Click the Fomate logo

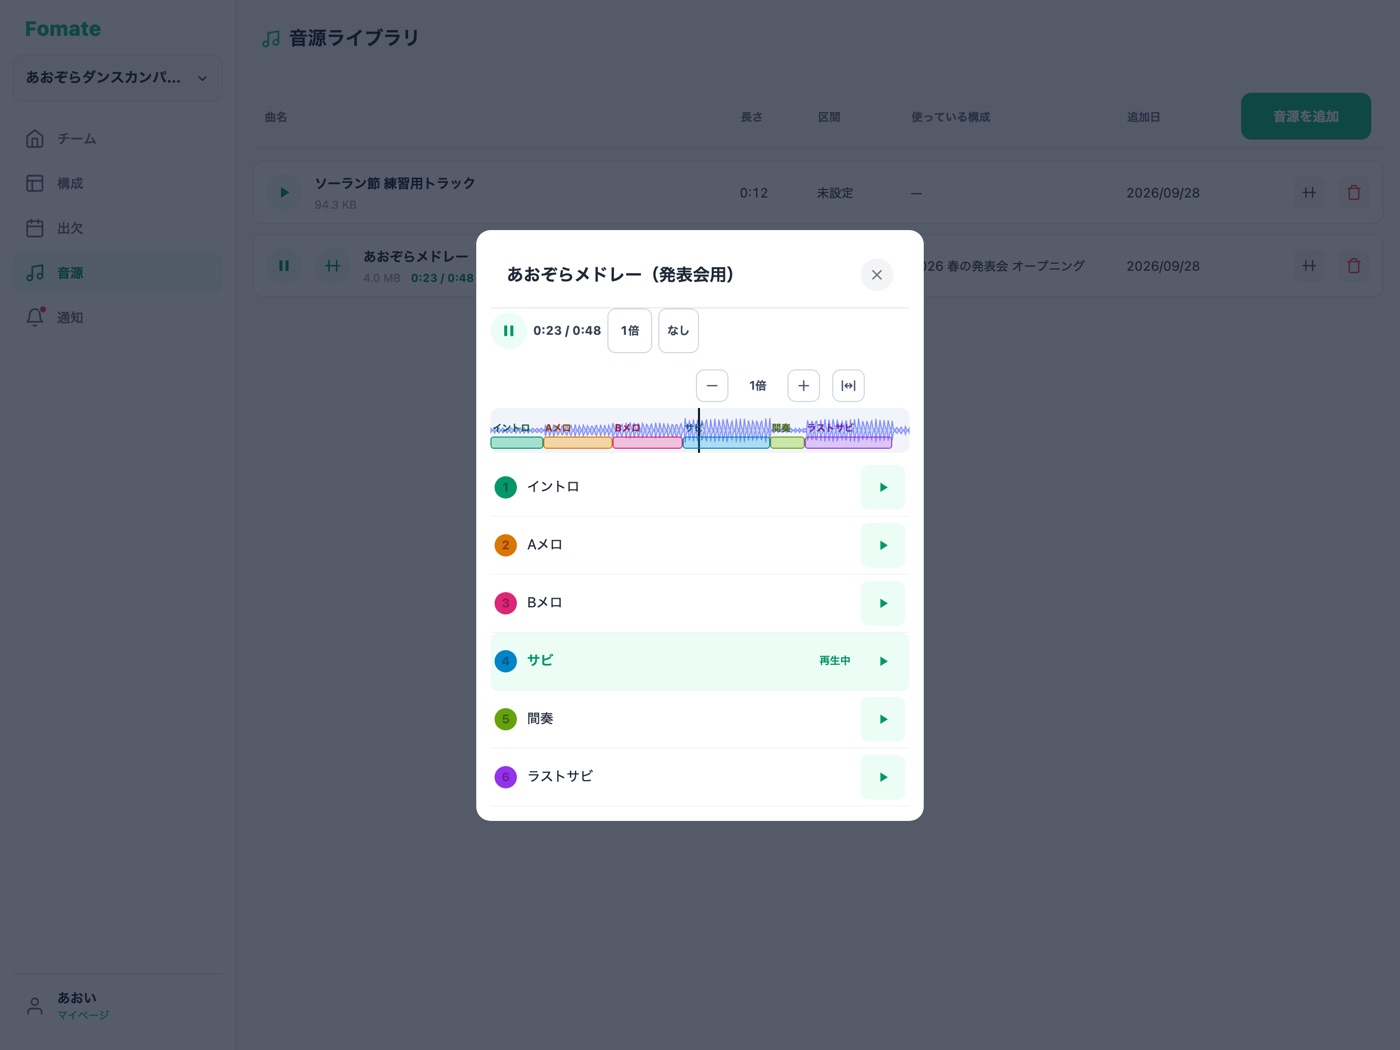(x=63, y=29)
